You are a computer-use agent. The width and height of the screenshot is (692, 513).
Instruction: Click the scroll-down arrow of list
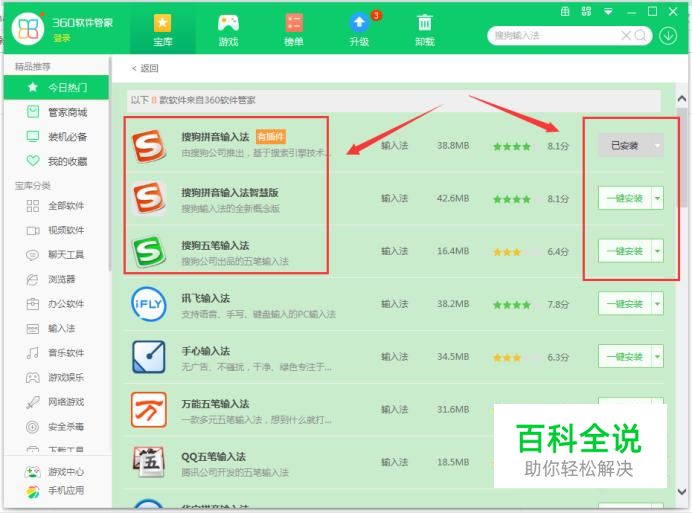(682, 491)
